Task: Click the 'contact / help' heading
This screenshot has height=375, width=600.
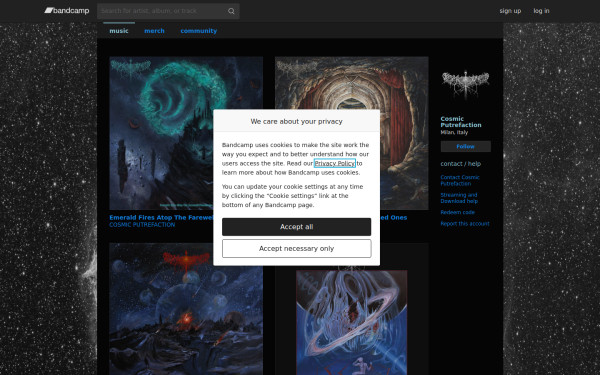Action: (x=460, y=163)
